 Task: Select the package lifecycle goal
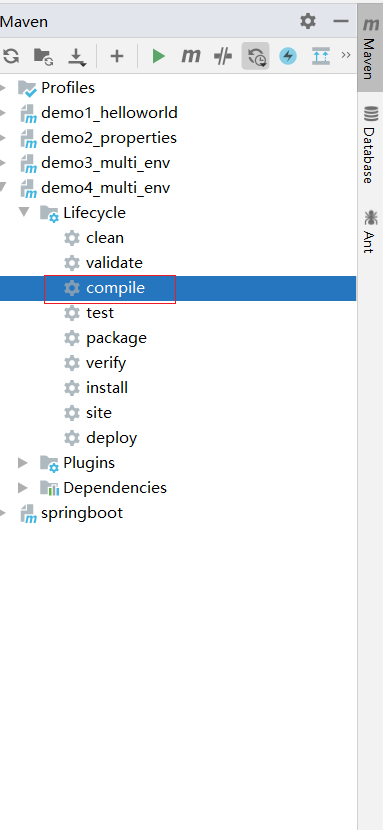pos(116,338)
